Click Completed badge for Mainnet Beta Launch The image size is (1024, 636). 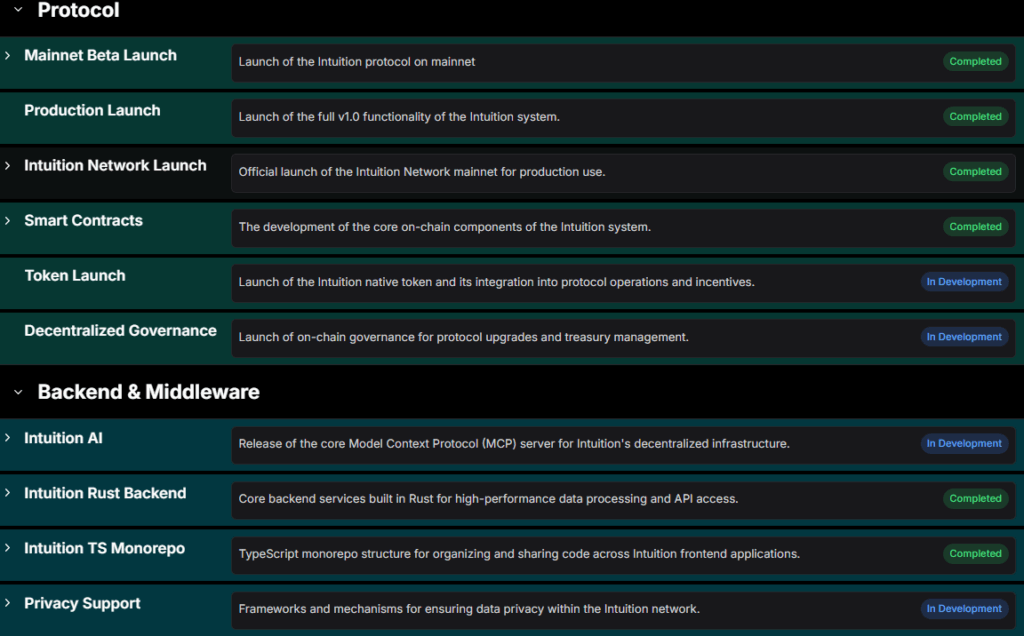point(975,62)
